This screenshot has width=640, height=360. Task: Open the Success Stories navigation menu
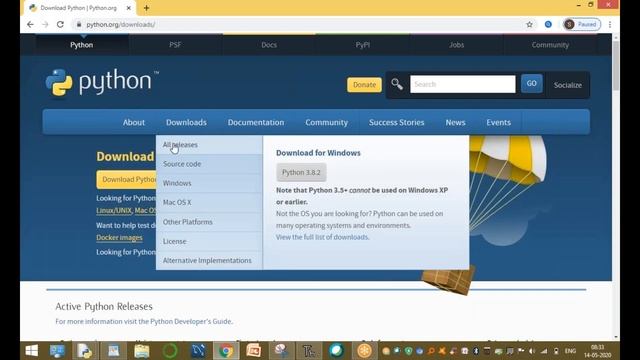397,122
